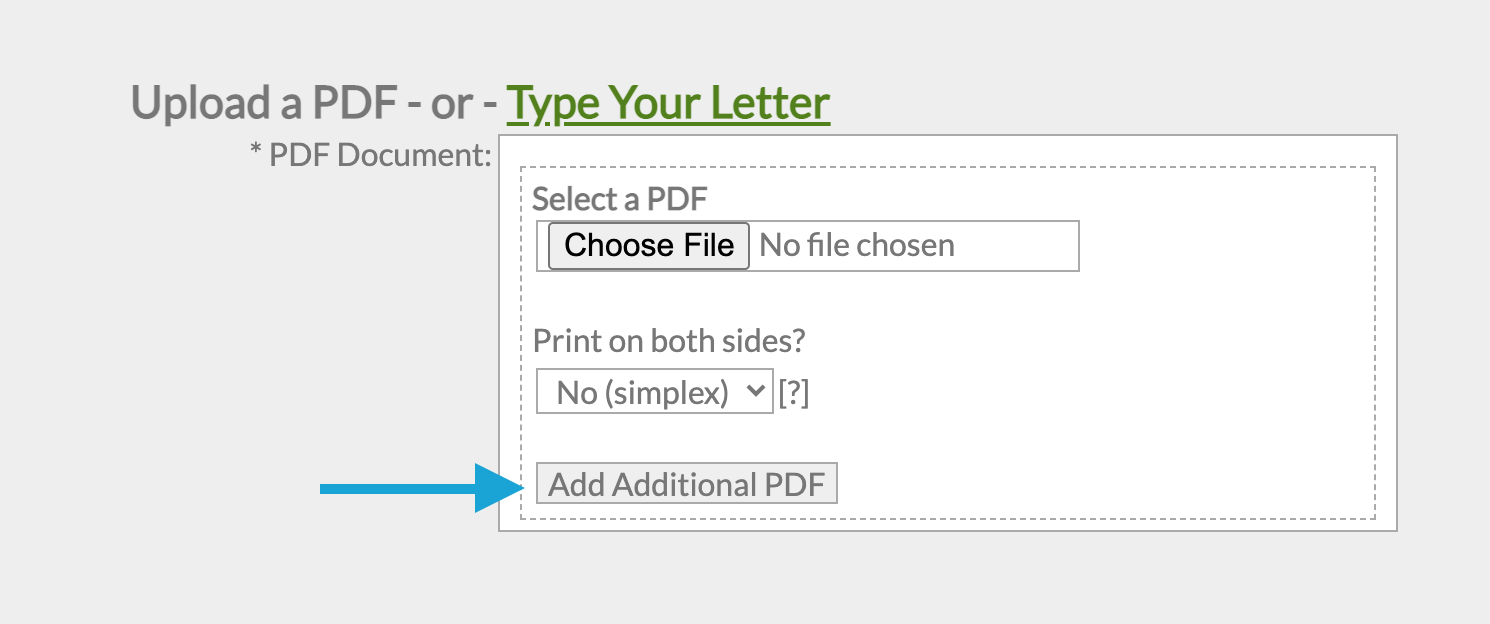Click the question mark inside the [?] brackets
1490x624 pixels.
[793, 393]
